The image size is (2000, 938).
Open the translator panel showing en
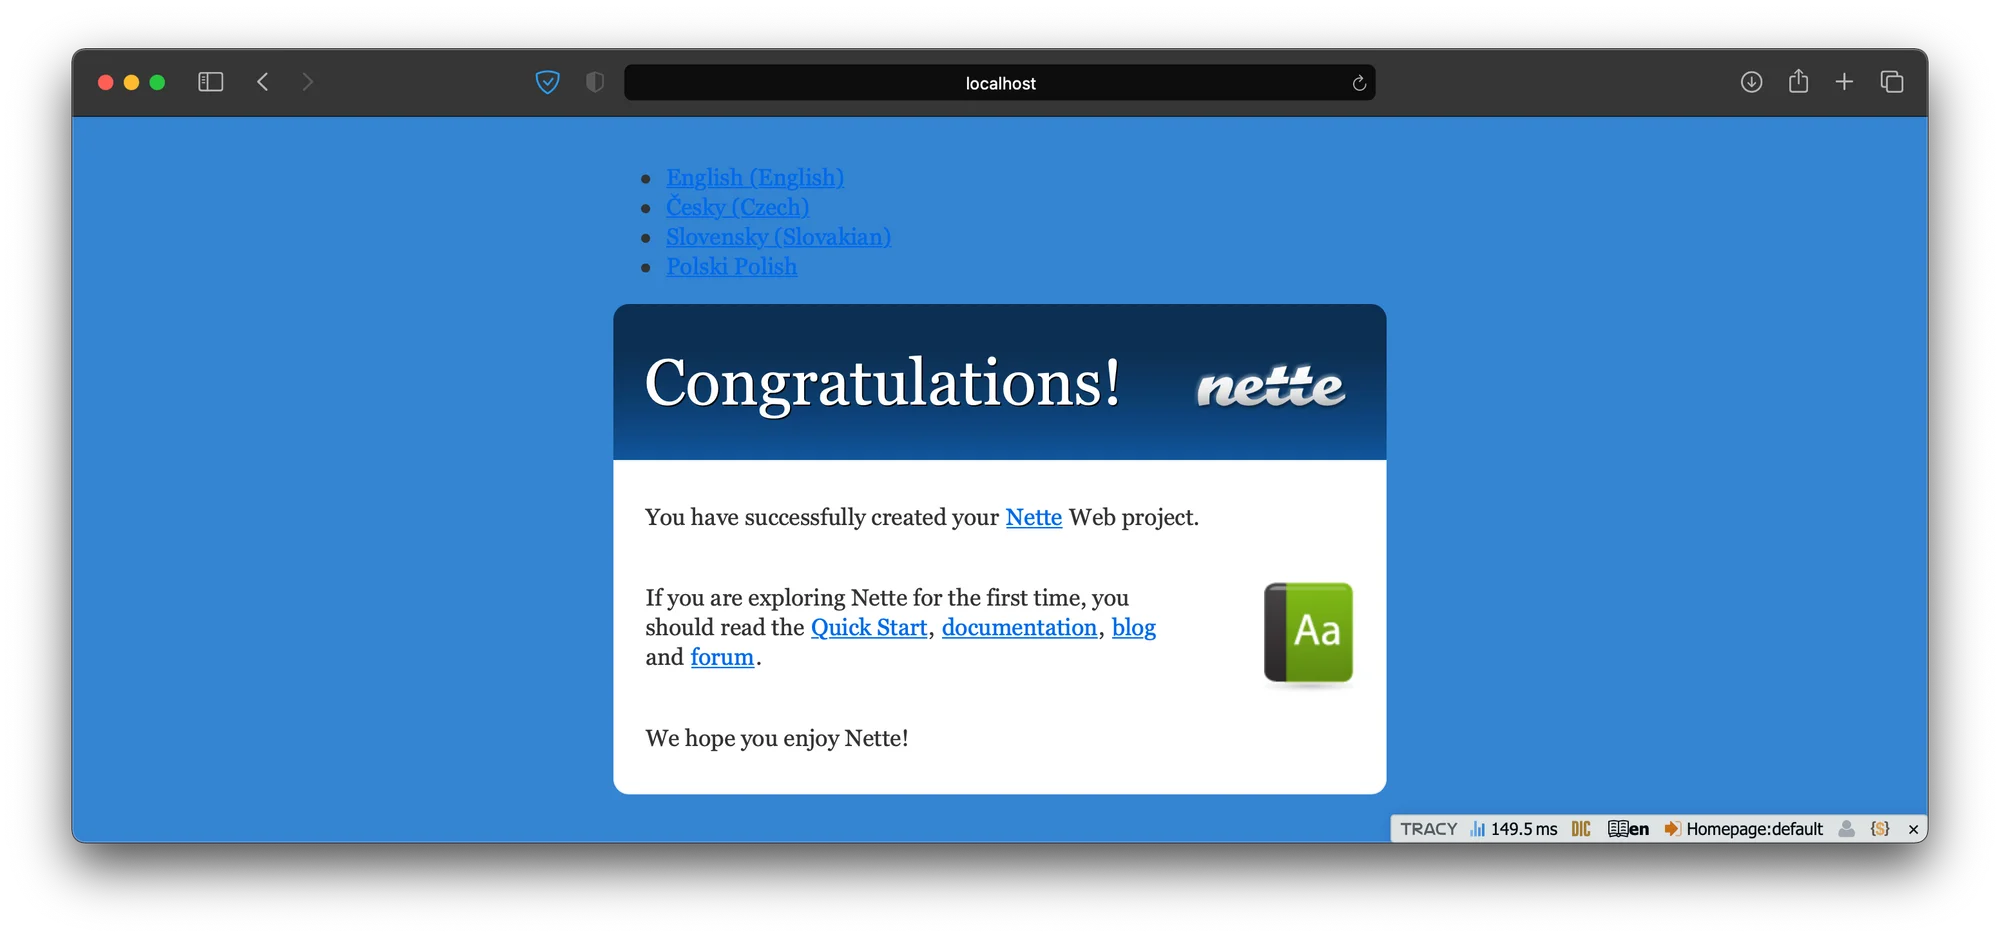[x=1628, y=829]
